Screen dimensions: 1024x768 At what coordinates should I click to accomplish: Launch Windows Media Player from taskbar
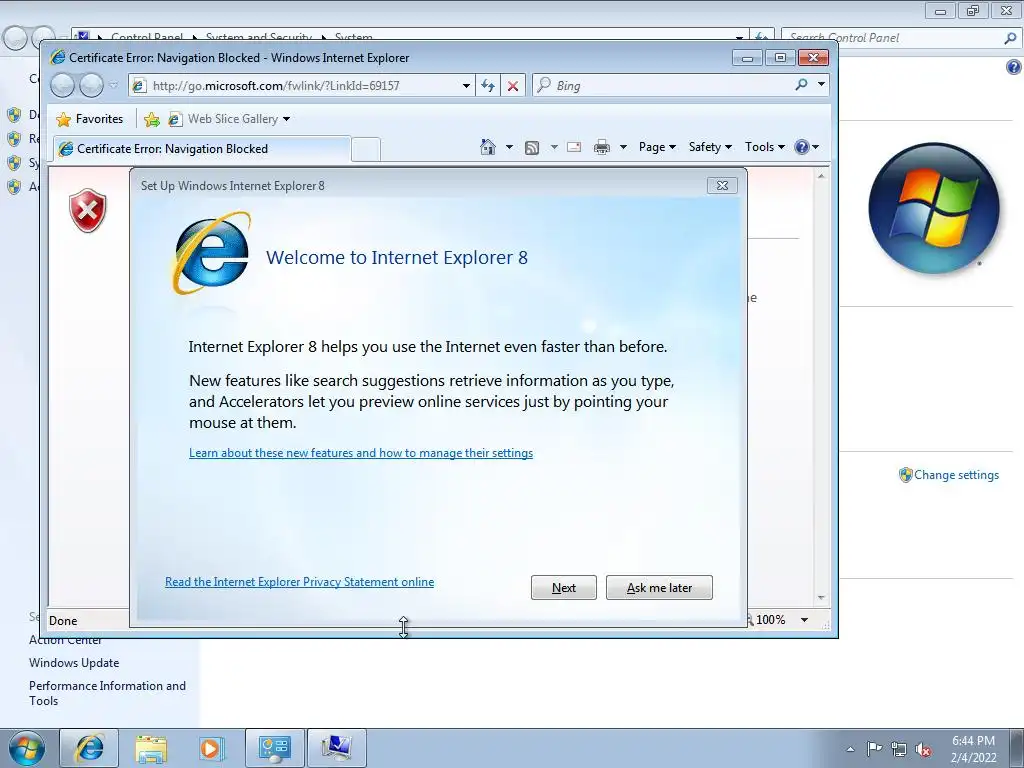click(212, 748)
